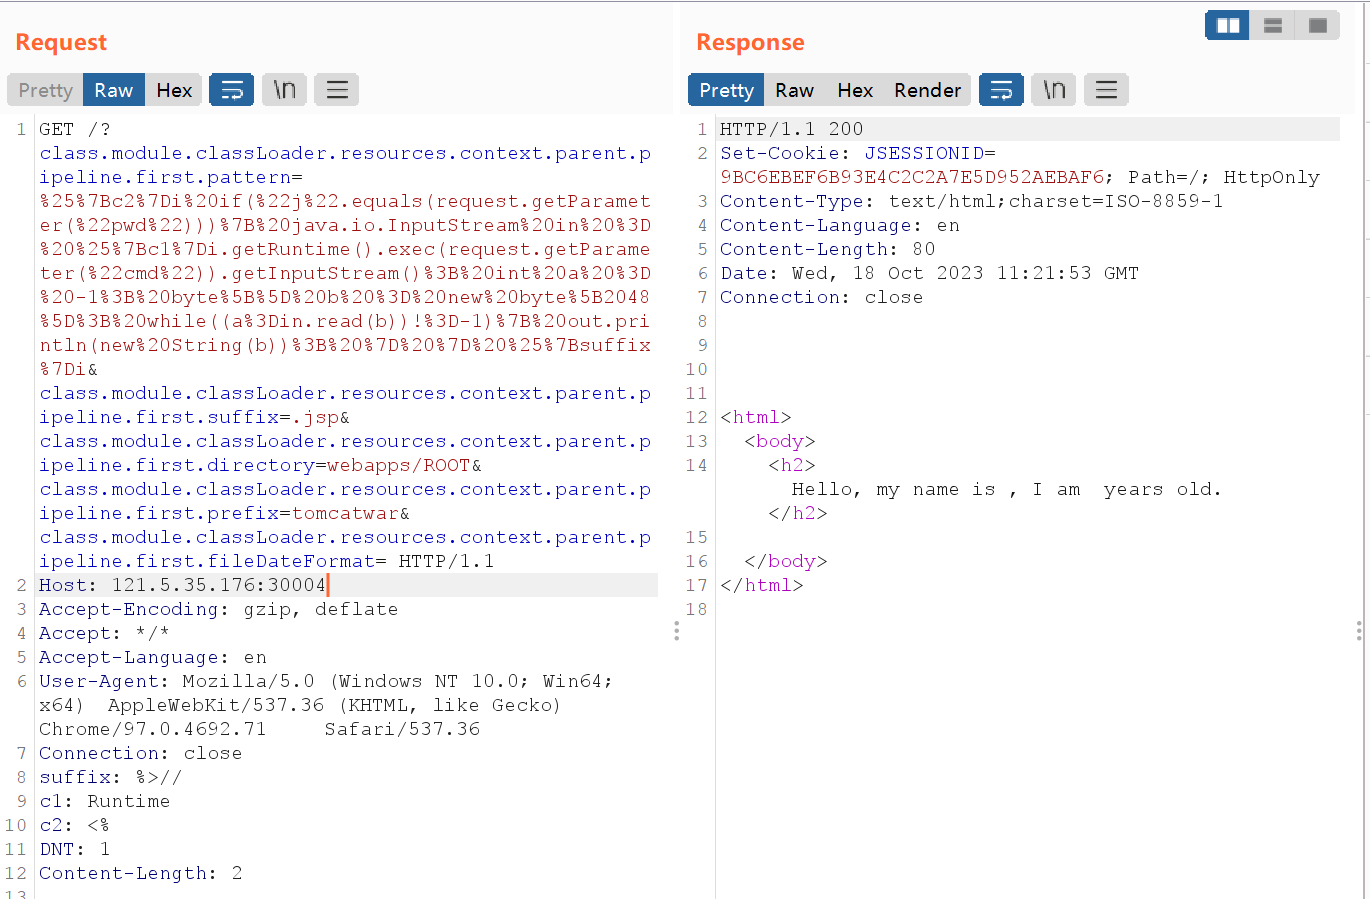
Task: Click the 'webapps/ROOT' directory value
Action: (x=399, y=465)
